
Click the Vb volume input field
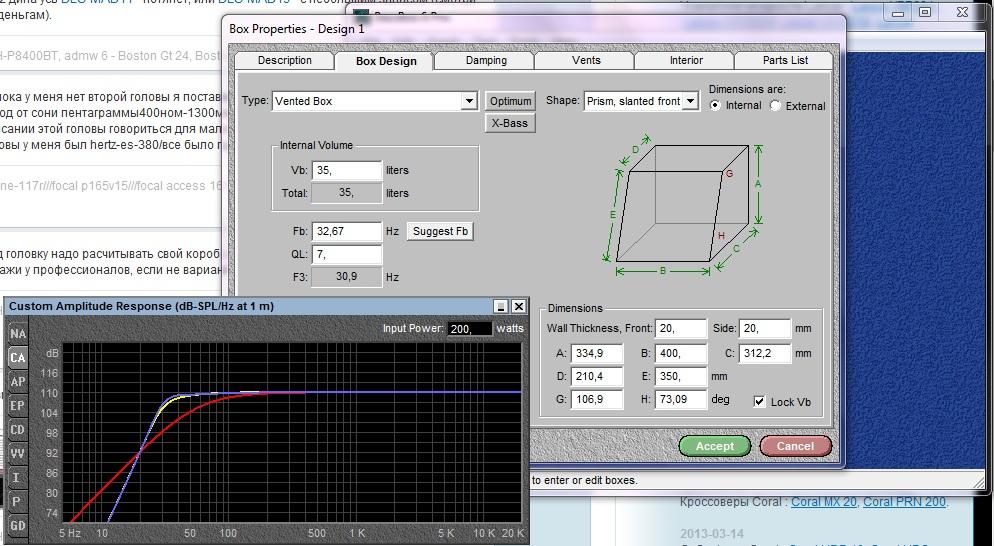click(x=346, y=171)
